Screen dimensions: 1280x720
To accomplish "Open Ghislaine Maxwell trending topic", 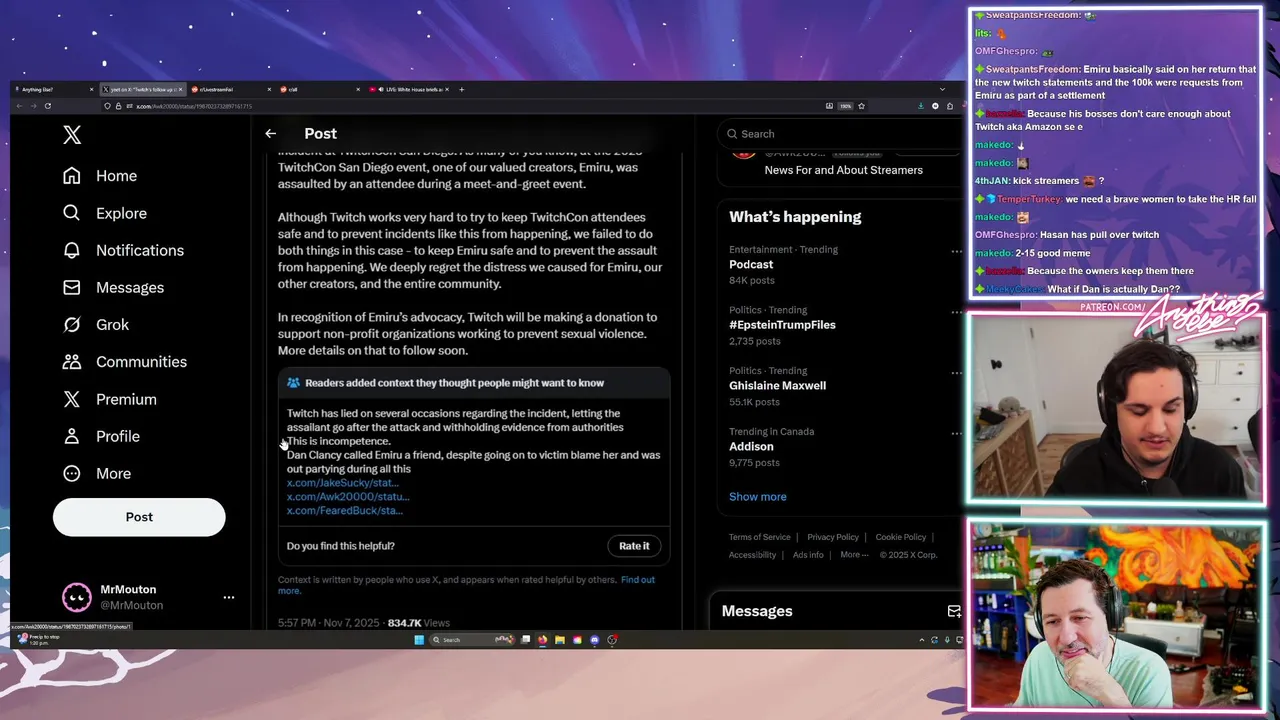I will (777, 386).
